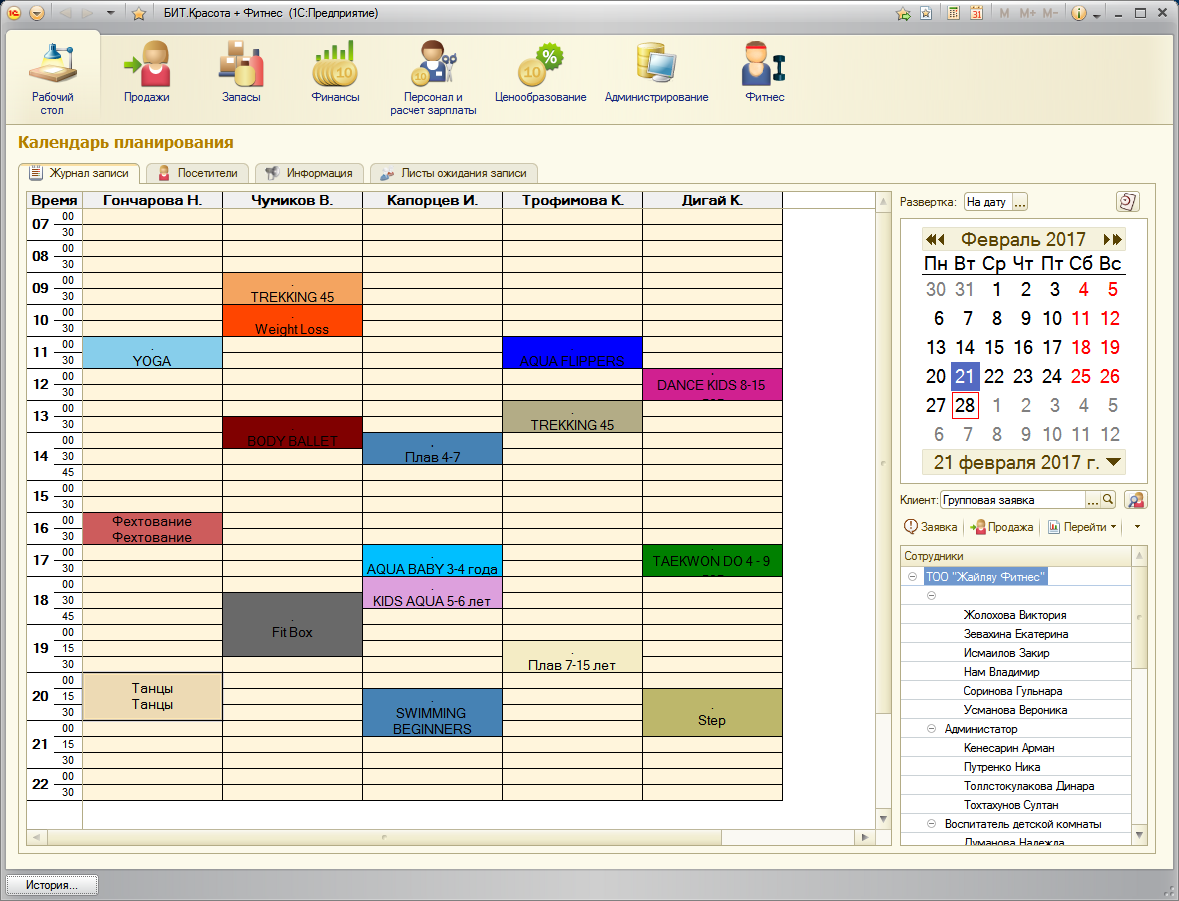The height and width of the screenshot is (901, 1179).
Task: Select the blue AQUA FLIPPERS schedule block
Action: [x=572, y=353]
